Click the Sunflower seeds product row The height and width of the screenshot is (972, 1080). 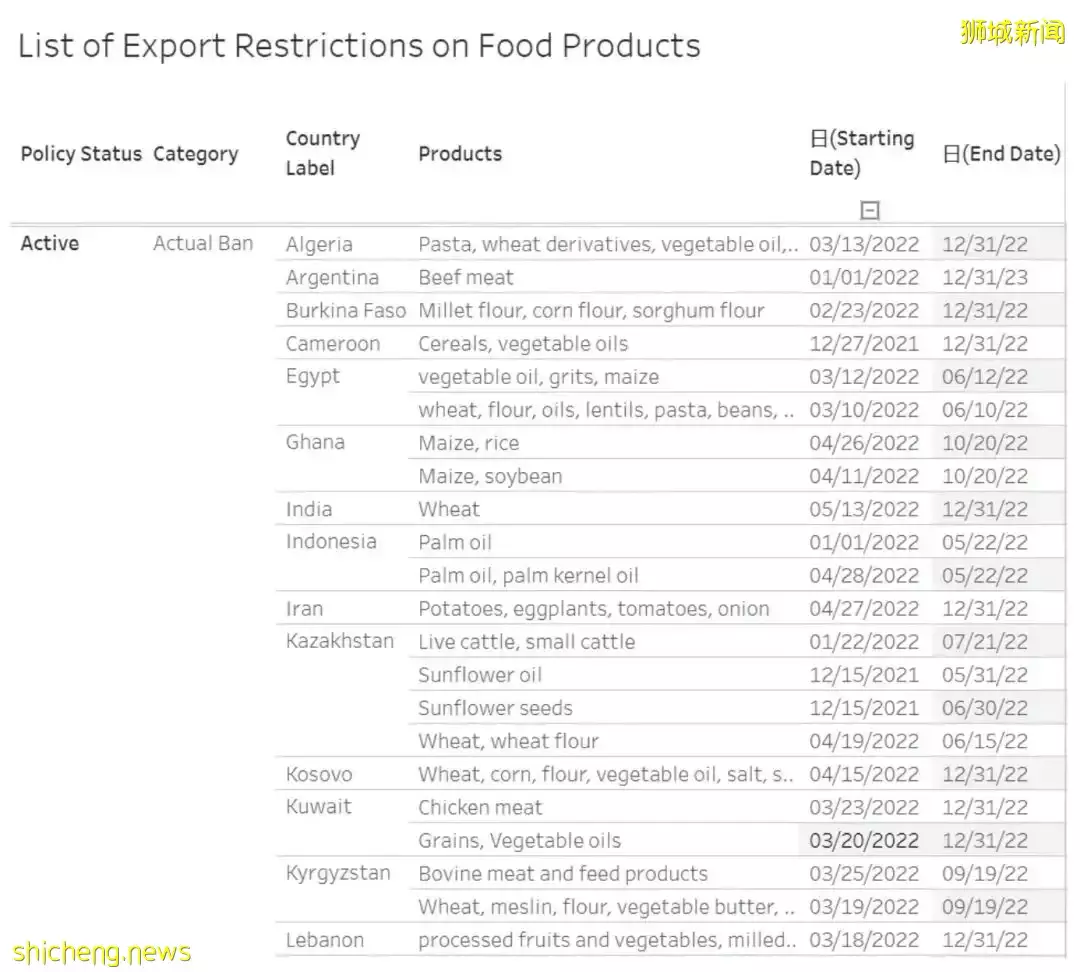click(495, 708)
